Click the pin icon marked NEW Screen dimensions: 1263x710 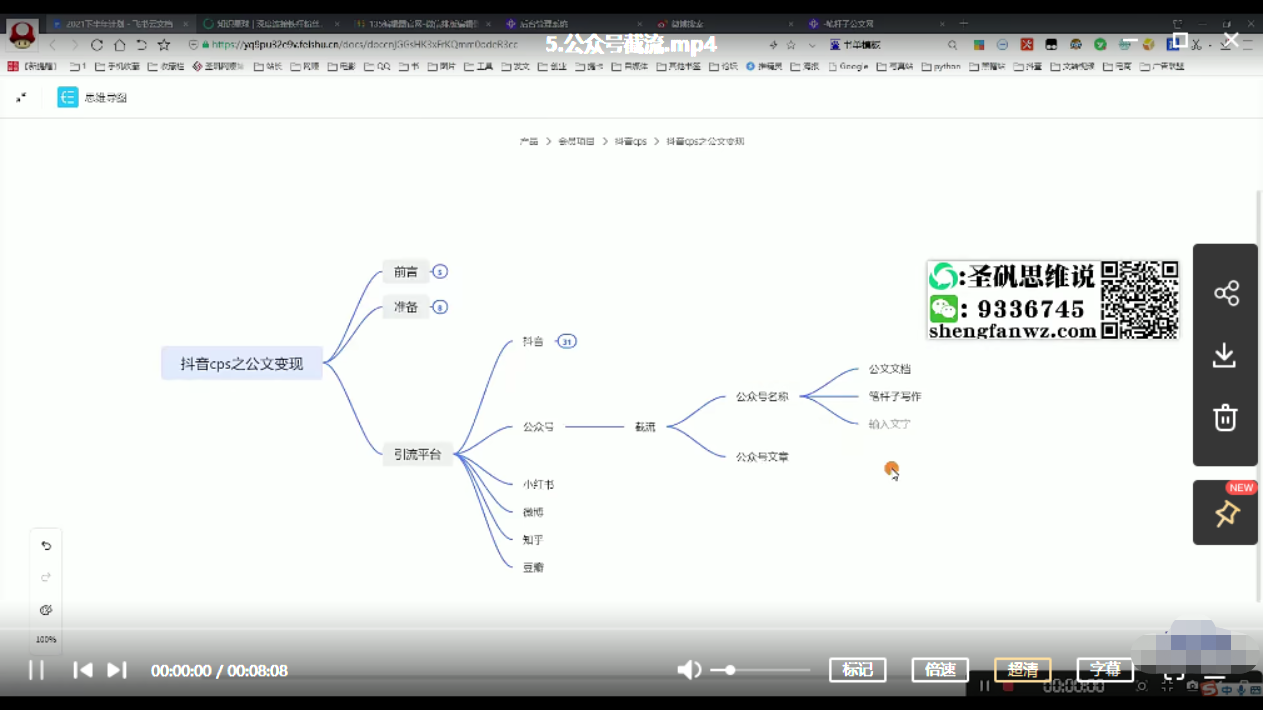(x=1226, y=513)
